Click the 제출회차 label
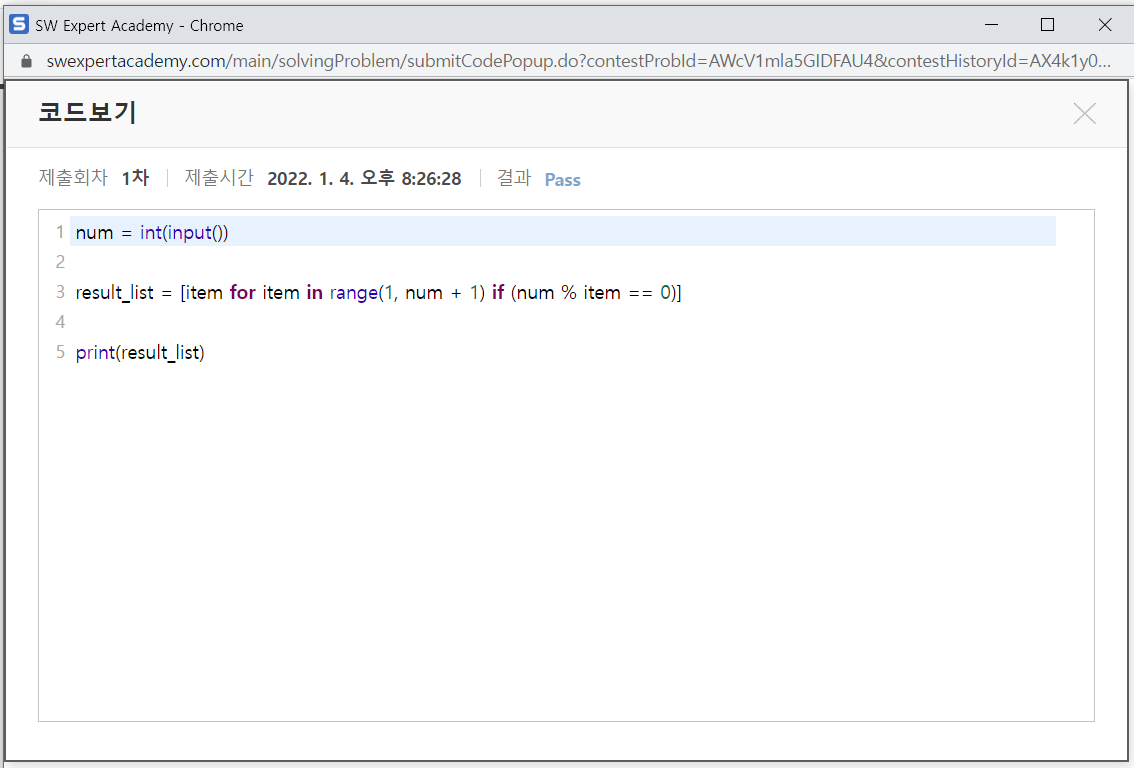The width and height of the screenshot is (1134, 768). tap(73, 177)
